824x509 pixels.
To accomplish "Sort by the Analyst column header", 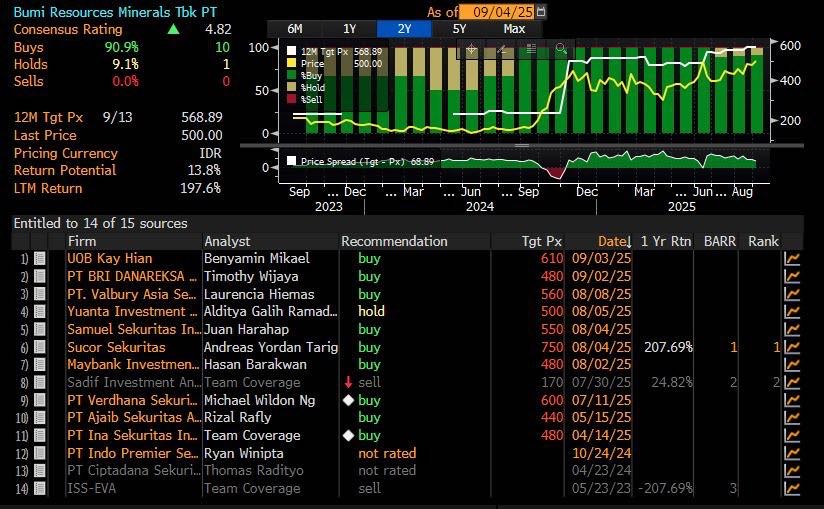I will tap(227, 241).
